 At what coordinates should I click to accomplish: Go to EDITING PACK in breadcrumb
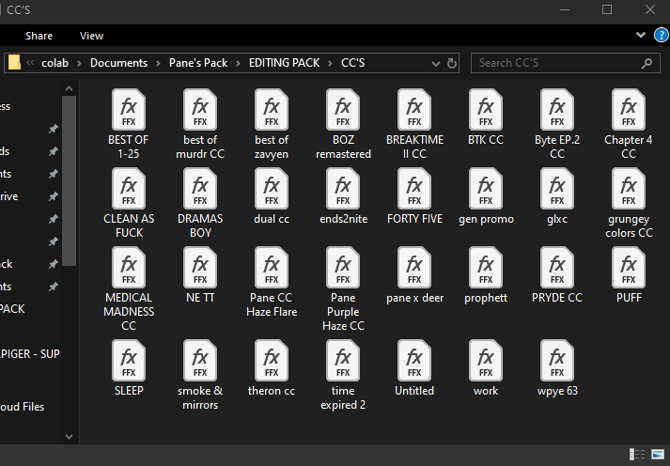[x=284, y=63]
